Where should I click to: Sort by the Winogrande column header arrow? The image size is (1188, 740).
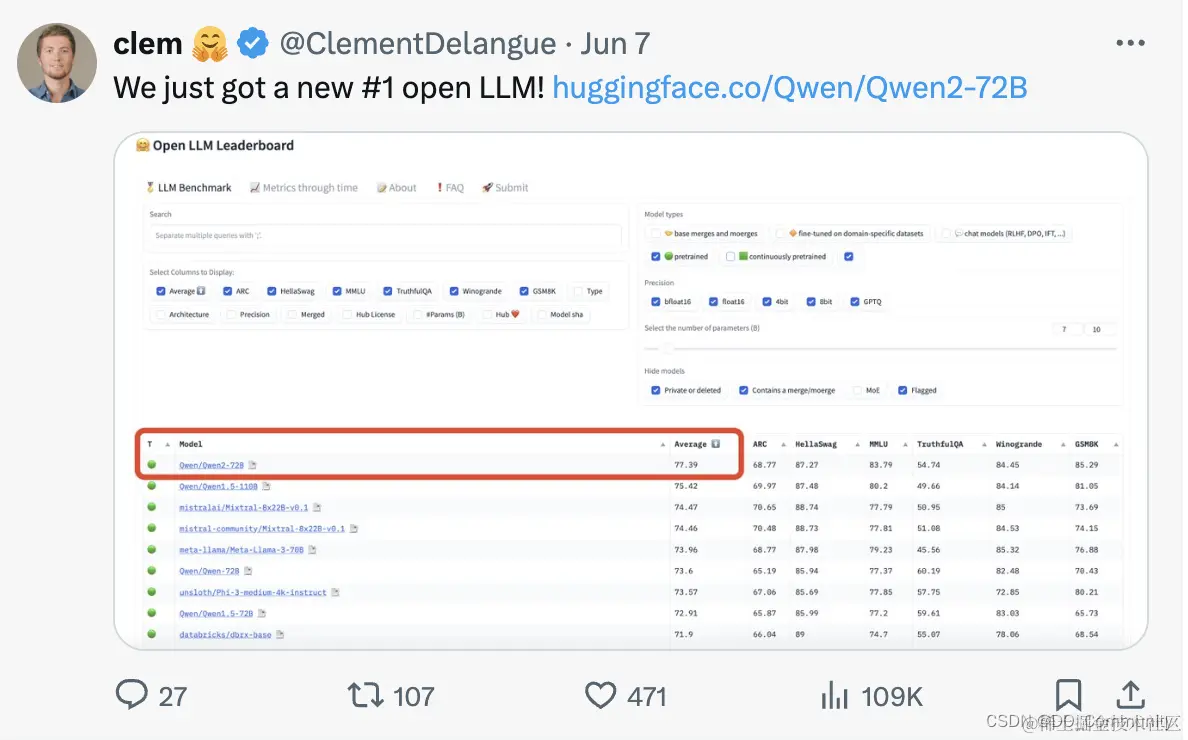point(1062,445)
